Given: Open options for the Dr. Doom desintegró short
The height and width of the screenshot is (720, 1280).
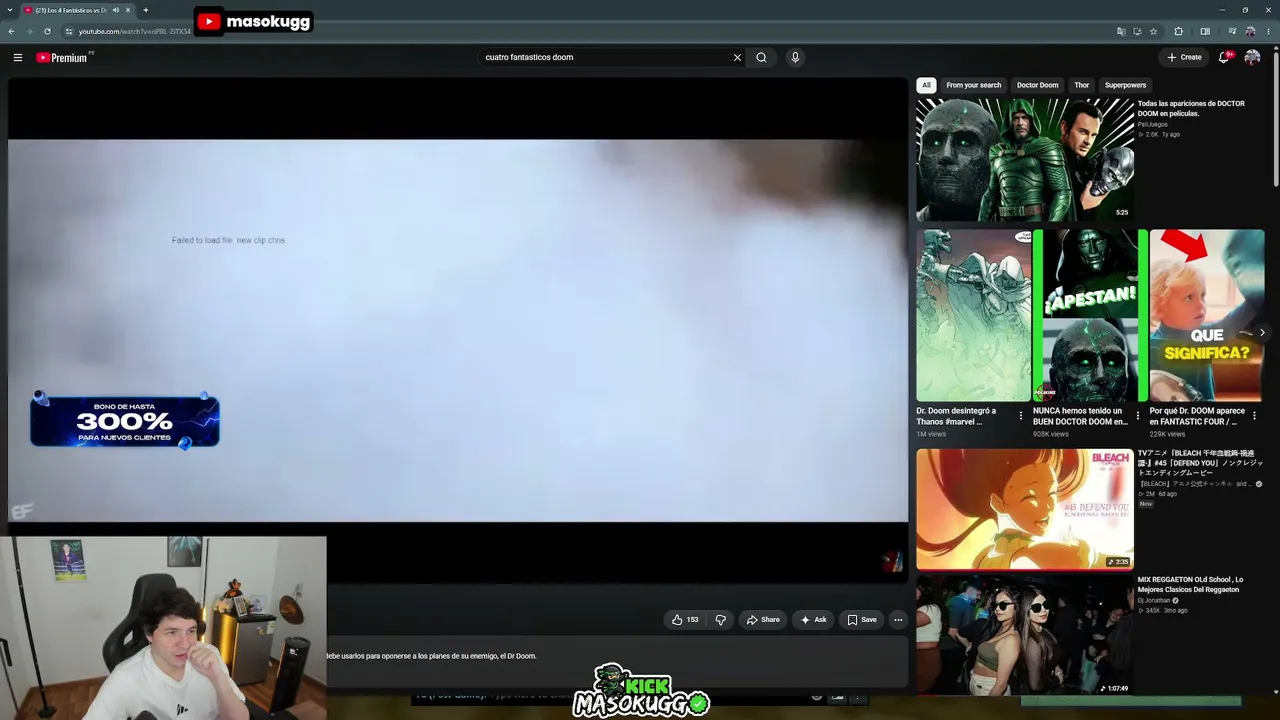Looking at the screenshot, I should (1021, 416).
